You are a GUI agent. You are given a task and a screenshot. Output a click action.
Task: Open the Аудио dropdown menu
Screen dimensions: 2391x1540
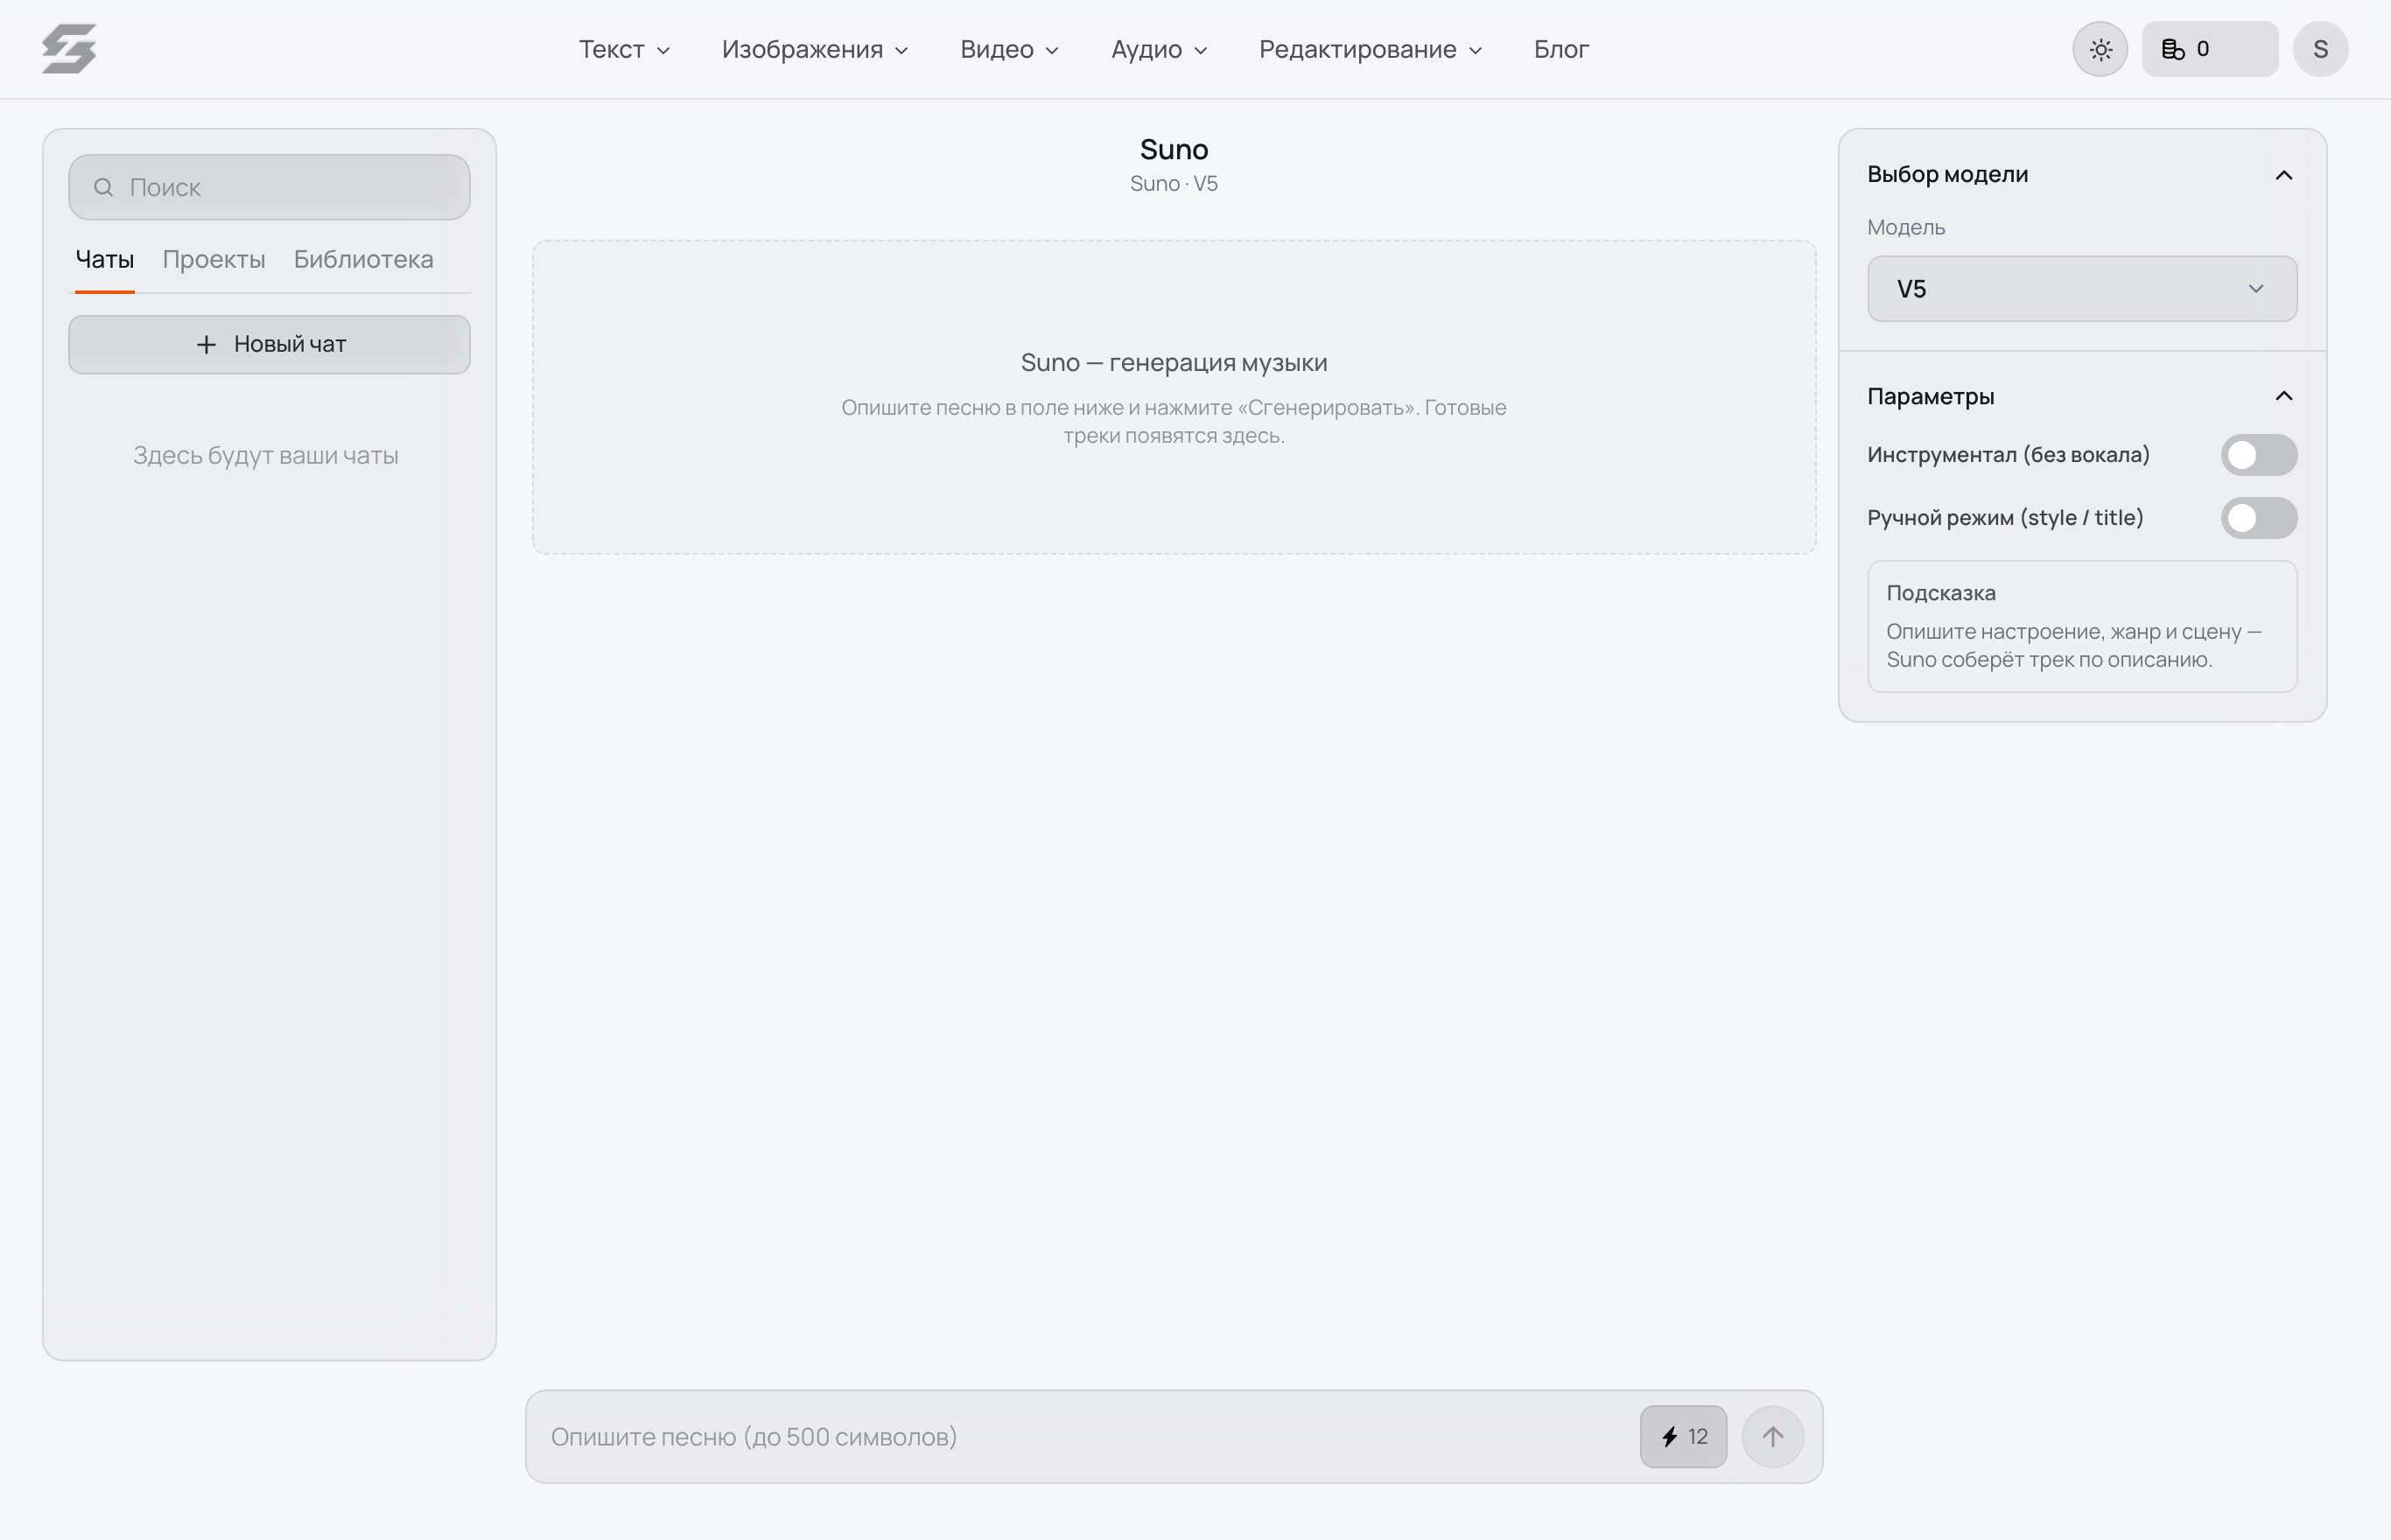tap(1159, 49)
